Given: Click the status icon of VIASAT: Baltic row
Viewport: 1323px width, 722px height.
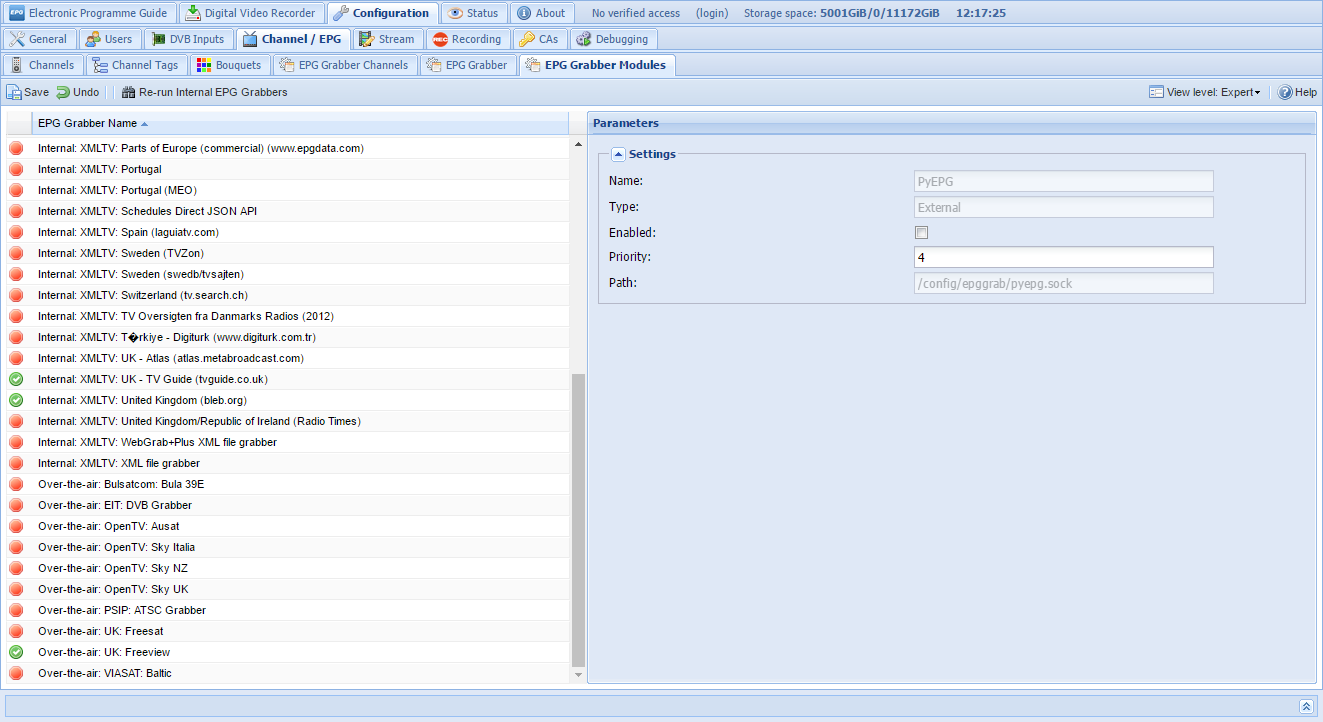Looking at the screenshot, I should coord(16,673).
